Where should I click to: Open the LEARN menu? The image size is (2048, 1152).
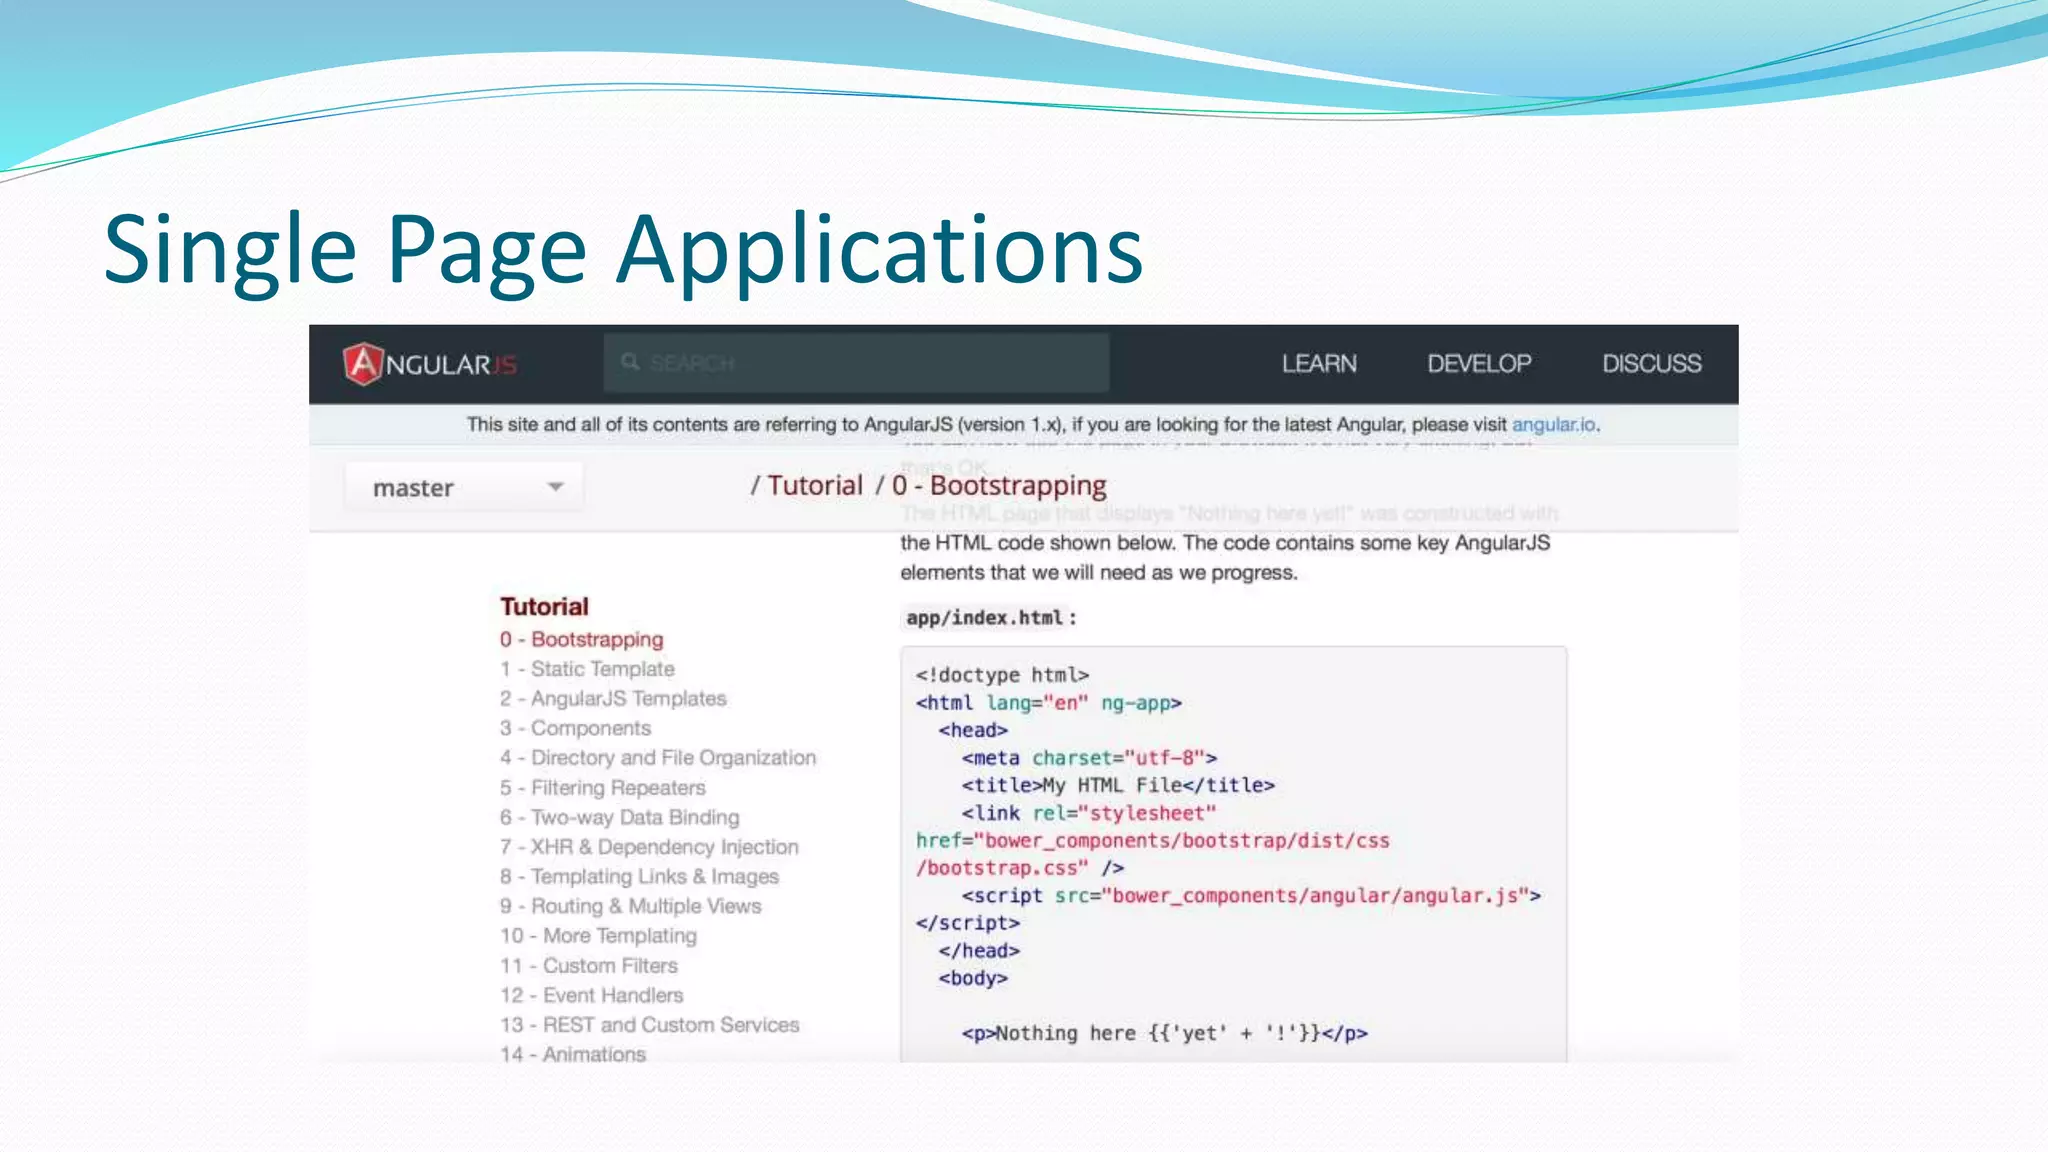point(1319,364)
